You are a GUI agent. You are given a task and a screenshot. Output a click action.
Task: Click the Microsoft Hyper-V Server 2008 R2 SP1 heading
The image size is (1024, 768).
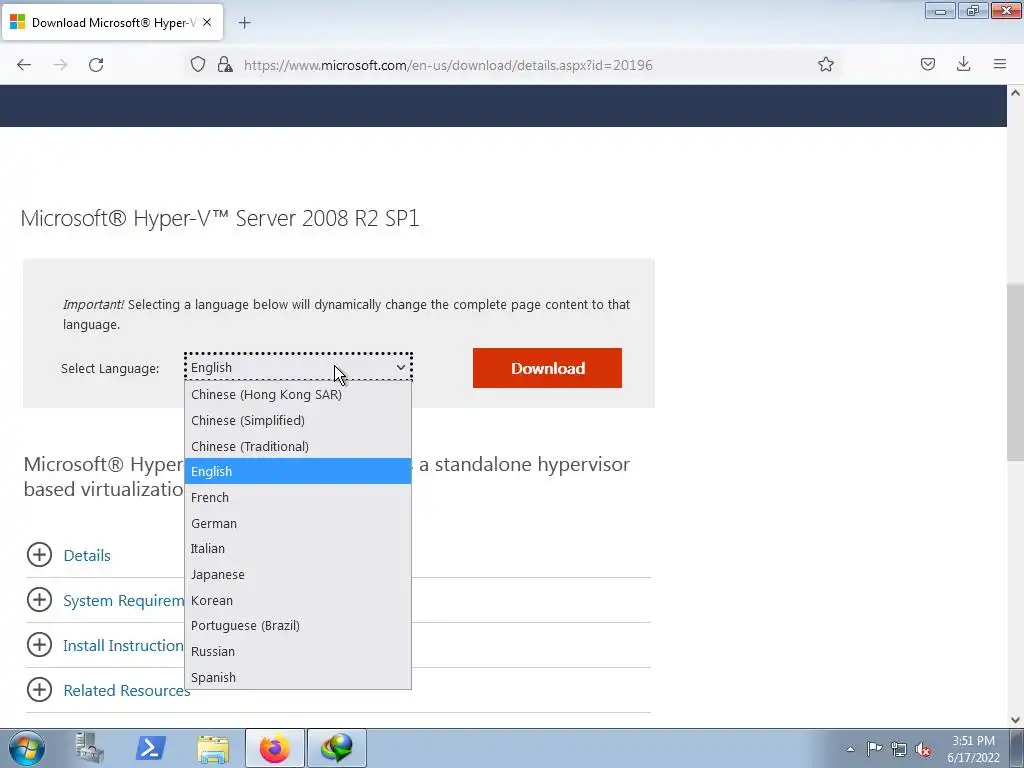click(220, 218)
